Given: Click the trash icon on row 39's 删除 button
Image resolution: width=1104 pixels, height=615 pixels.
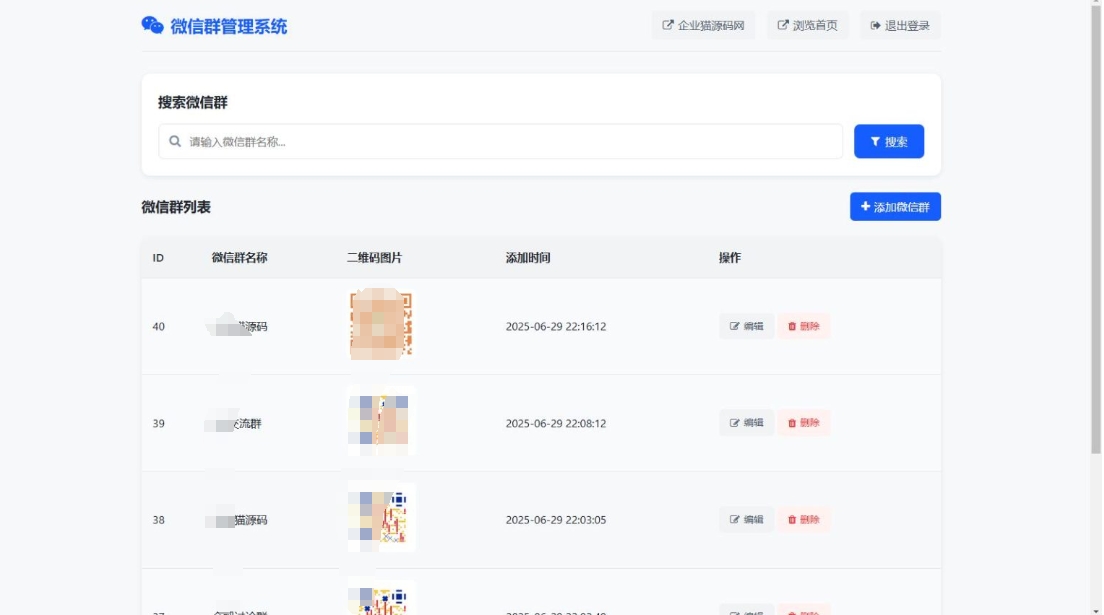Looking at the screenshot, I should [x=791, y=423].
